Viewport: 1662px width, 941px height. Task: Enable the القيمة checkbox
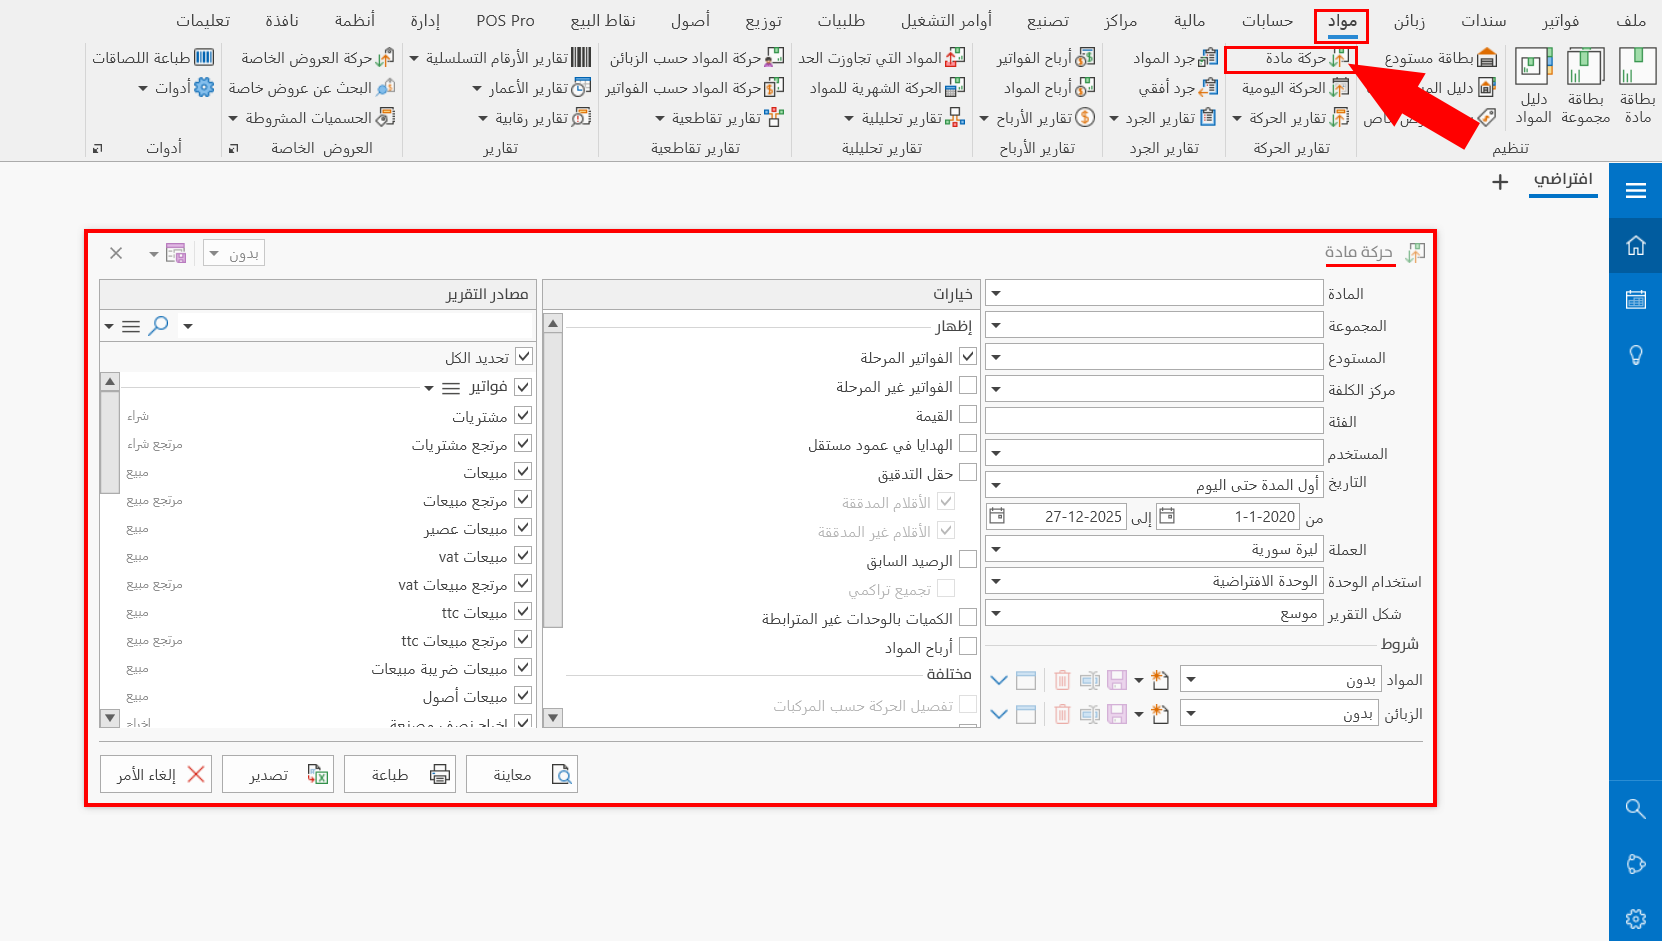coord(967,414)
